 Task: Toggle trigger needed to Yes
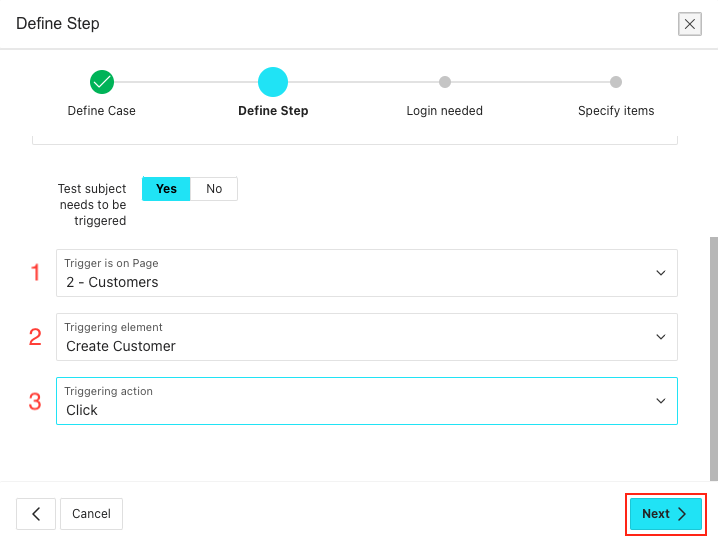(166, 189)
